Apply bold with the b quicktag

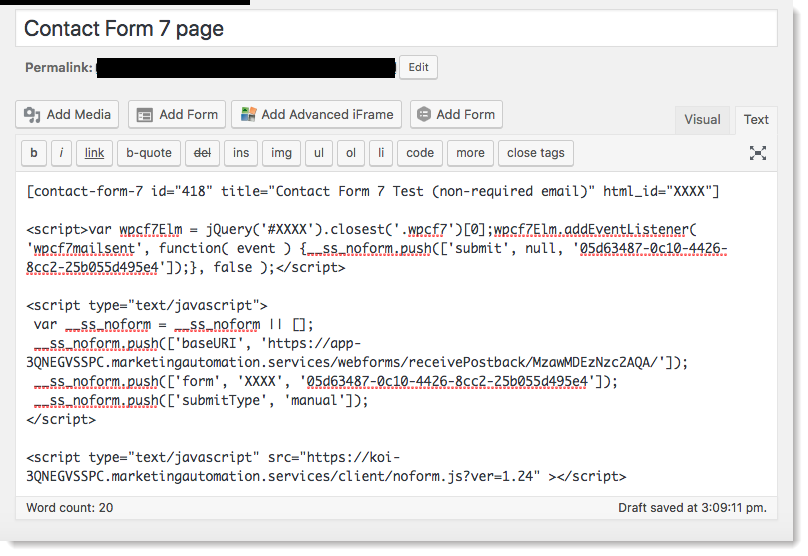[x=34, y=153]
